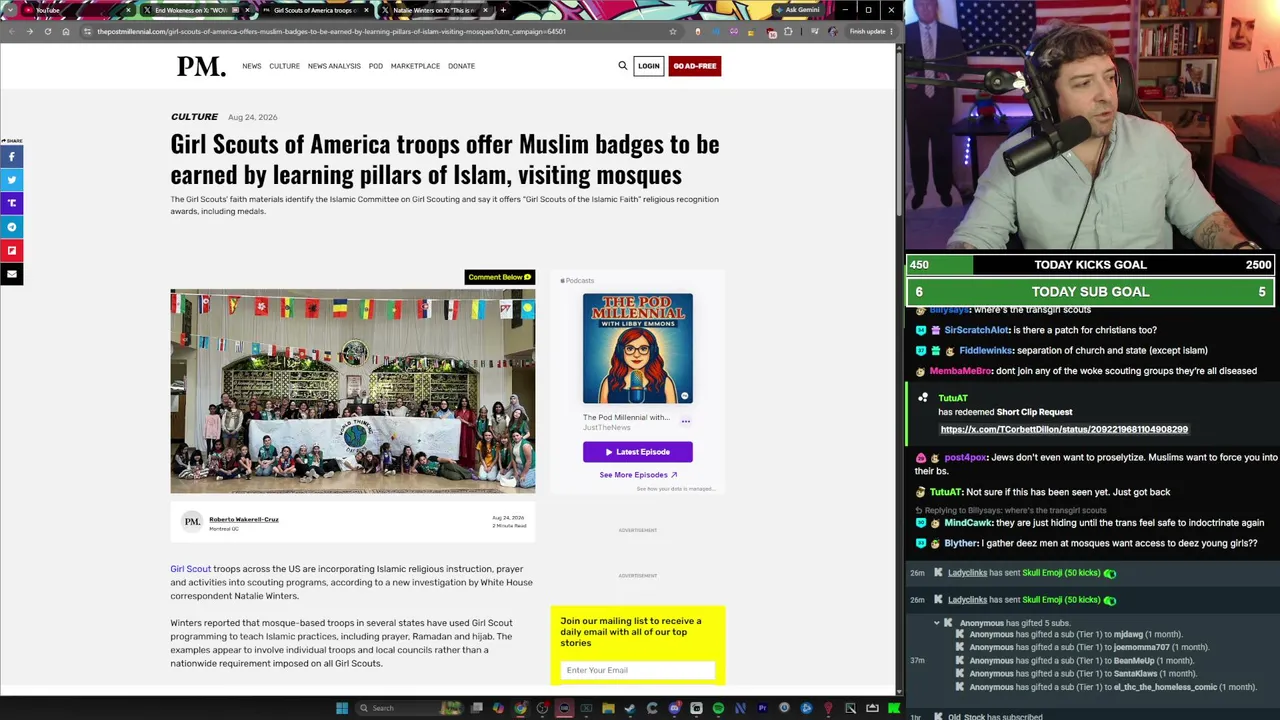
Task: Open Premiere Pro from the taskbar
Action: [x=762, y=708]
